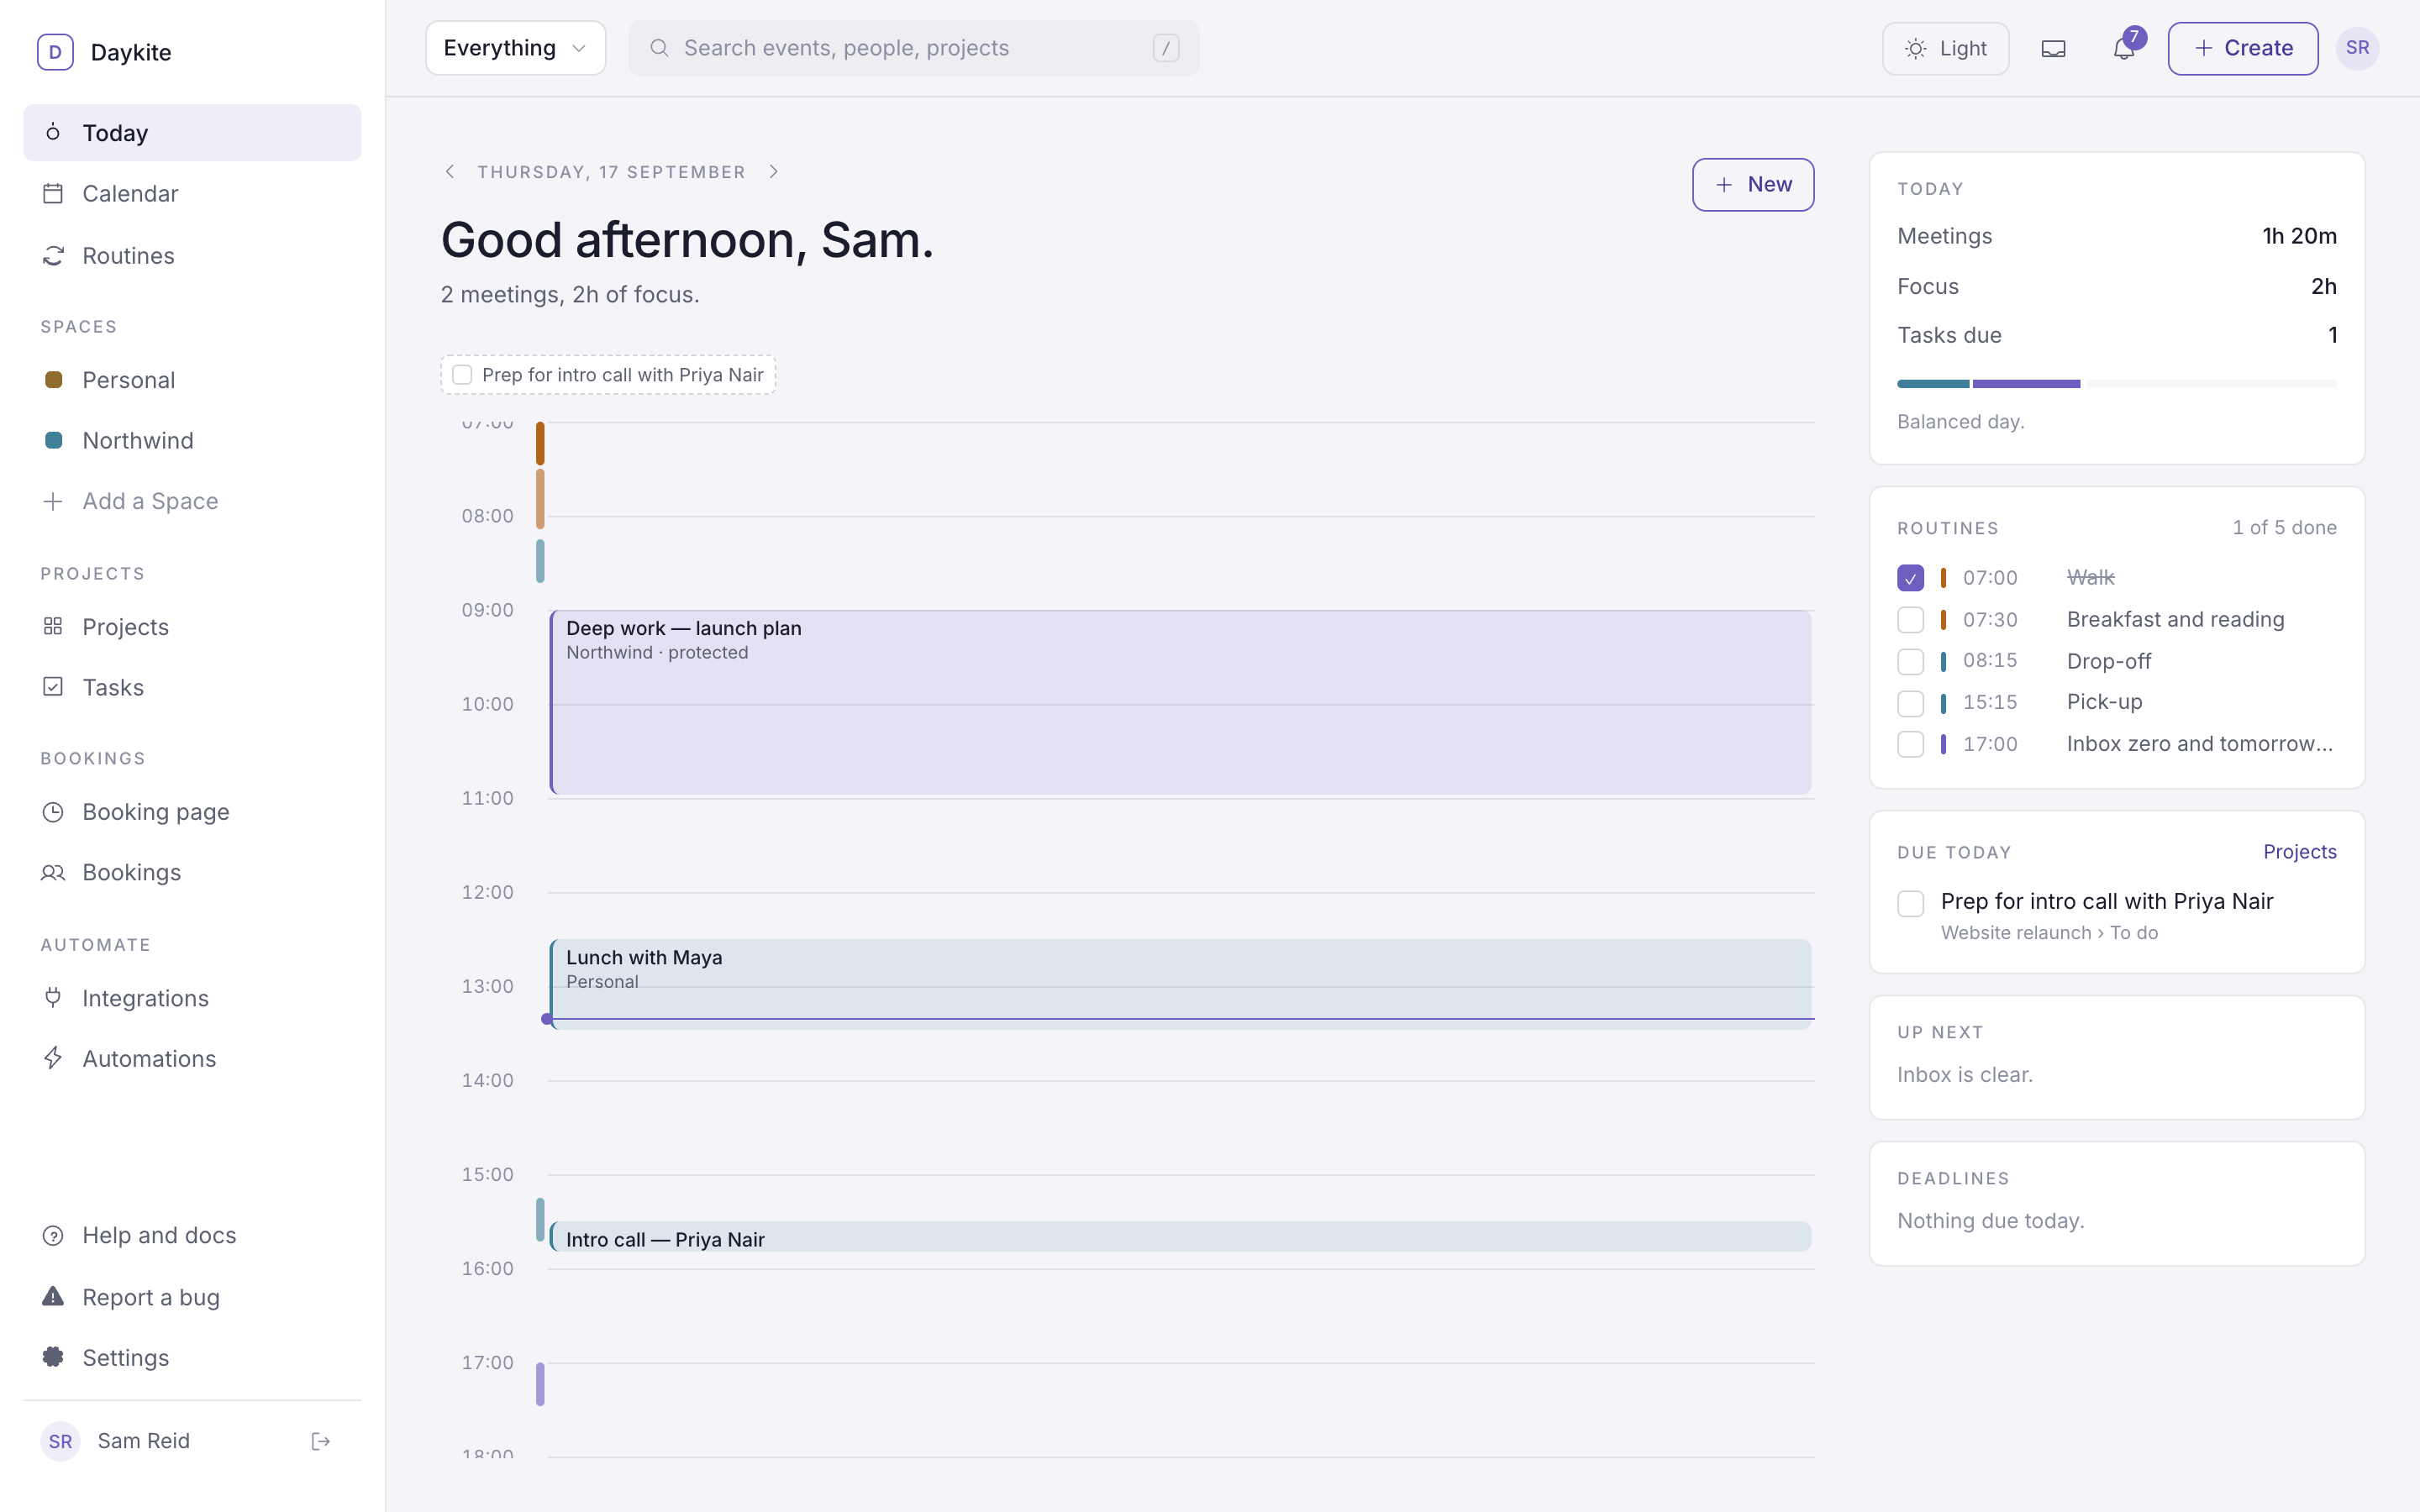
Task: Click the Automations lightning icon
Action: pos(53,1058)
